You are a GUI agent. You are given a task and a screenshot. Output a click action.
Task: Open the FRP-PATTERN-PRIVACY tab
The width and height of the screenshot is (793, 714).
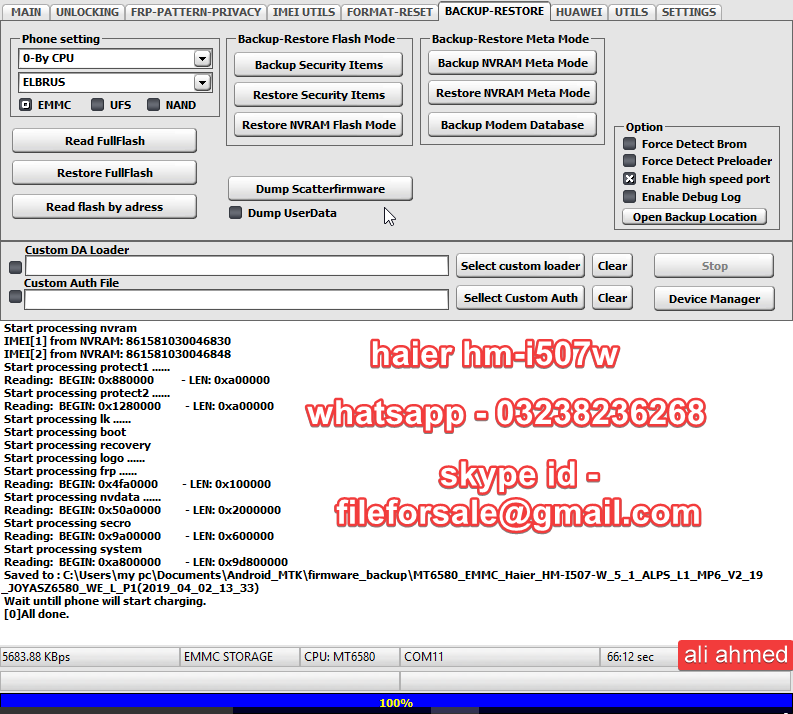[x=196, y=12]
